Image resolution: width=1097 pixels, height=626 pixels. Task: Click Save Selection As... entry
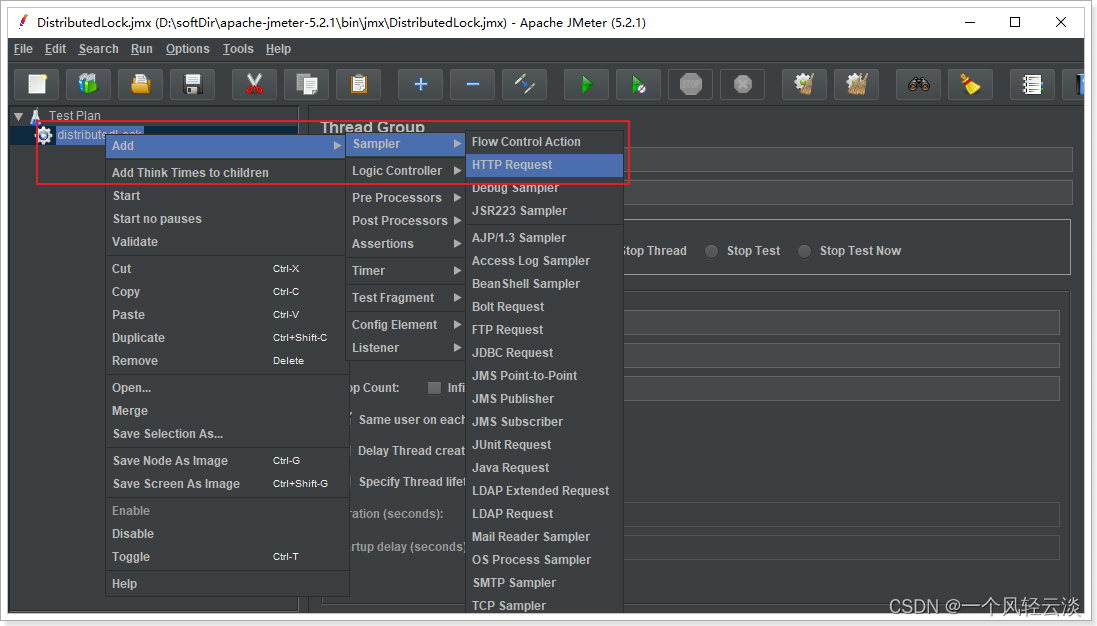coord(225,434)
